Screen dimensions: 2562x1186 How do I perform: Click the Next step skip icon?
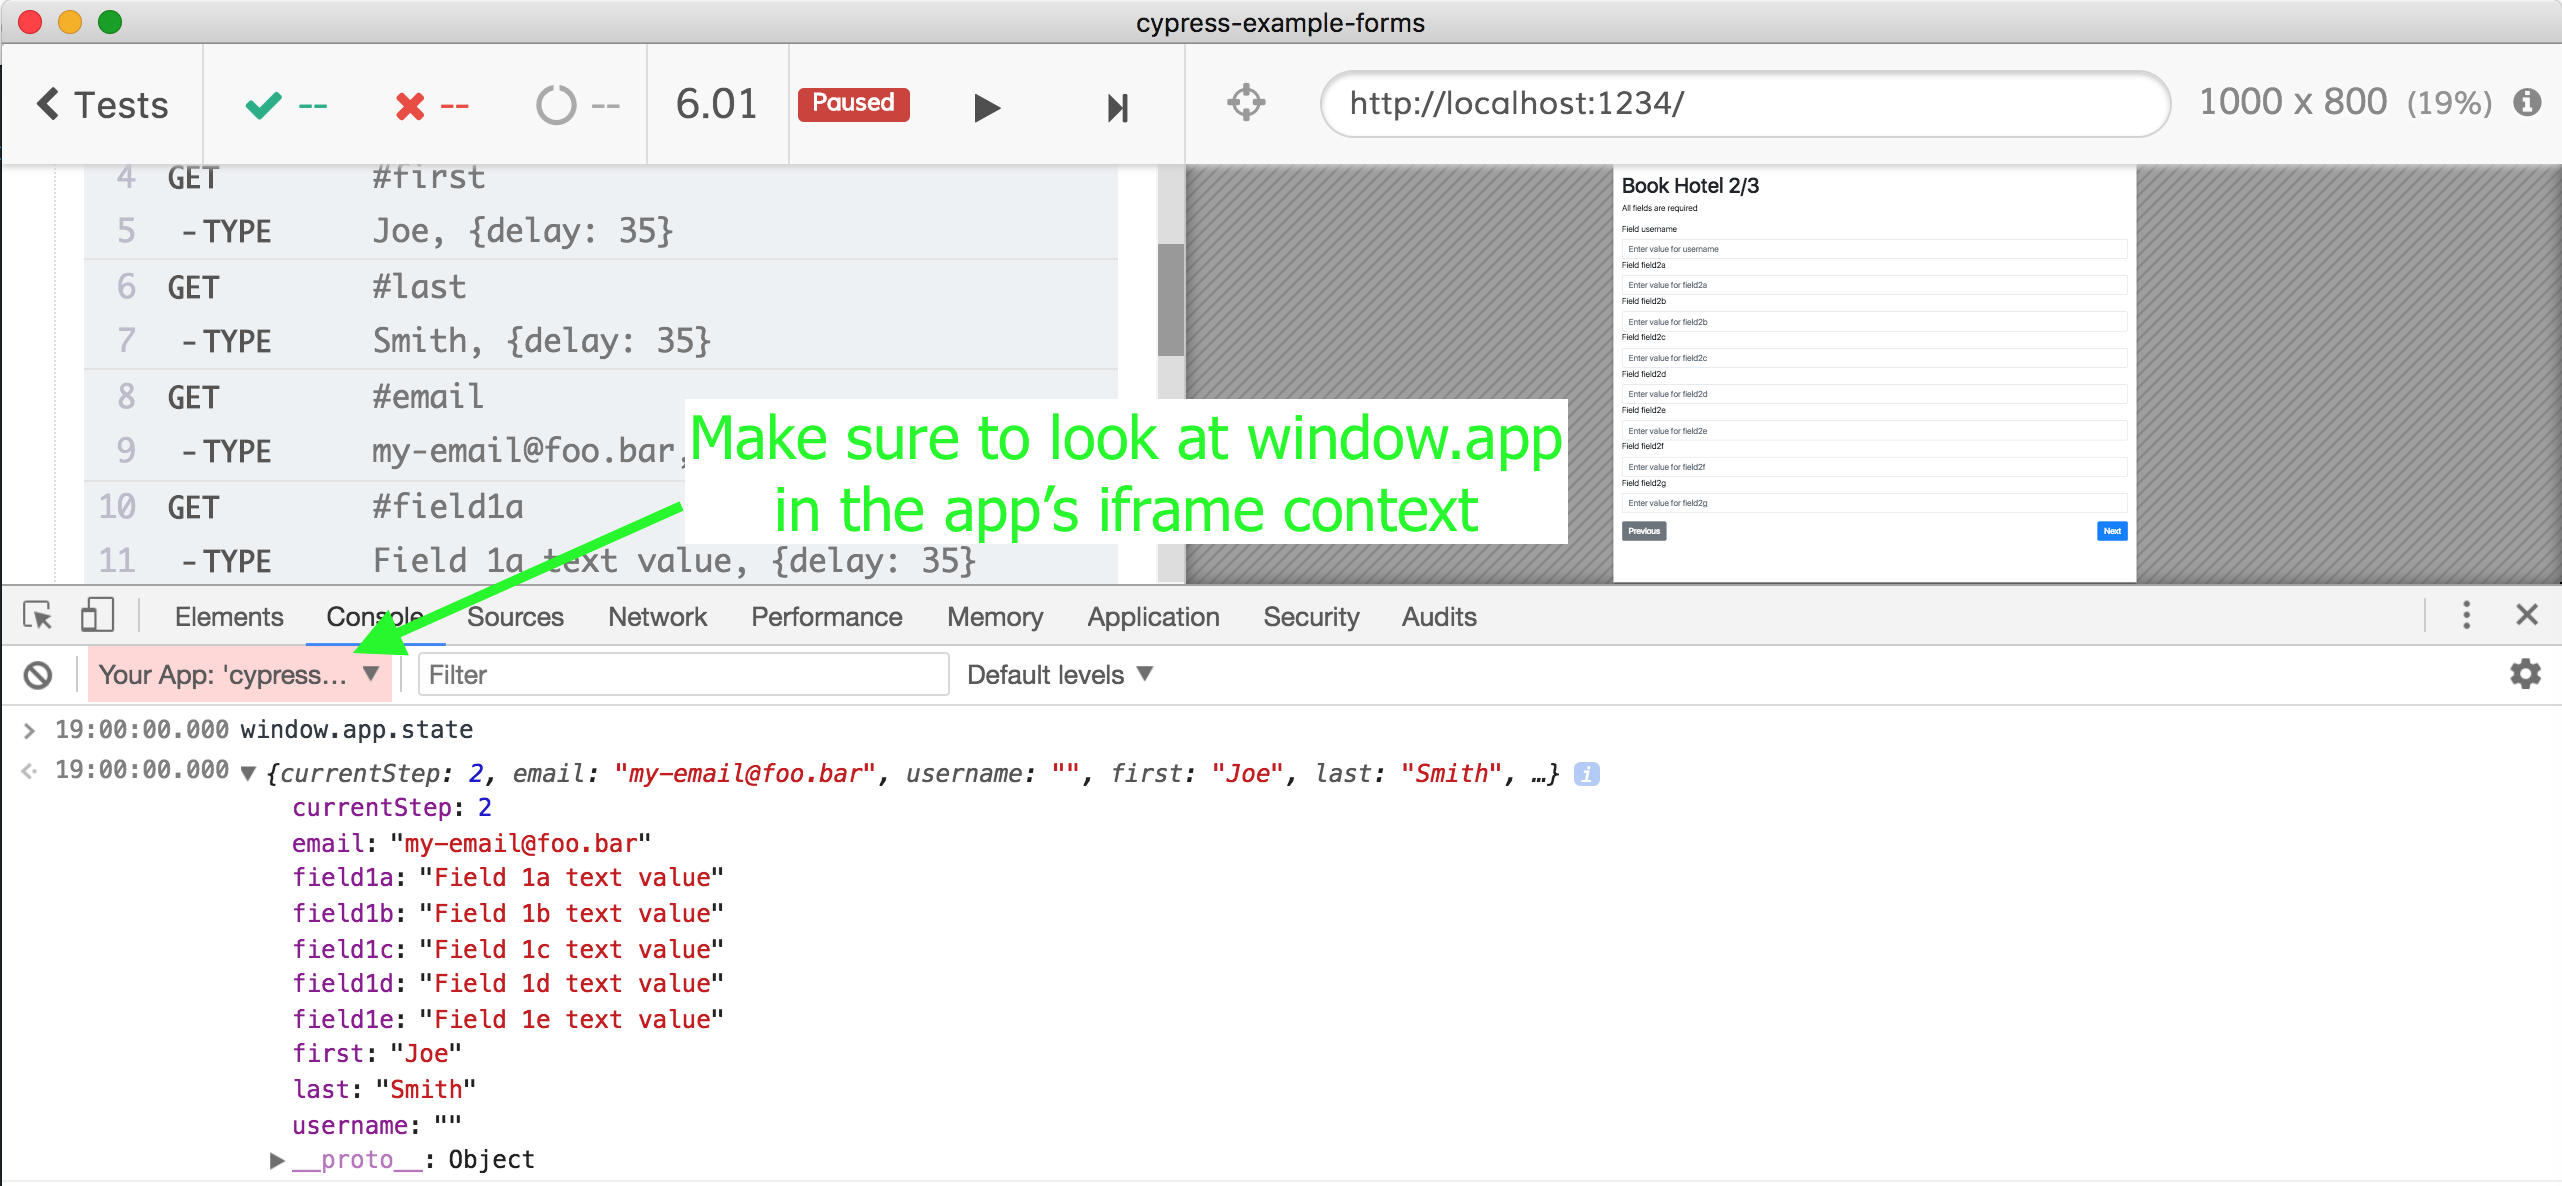[1117, 106]
